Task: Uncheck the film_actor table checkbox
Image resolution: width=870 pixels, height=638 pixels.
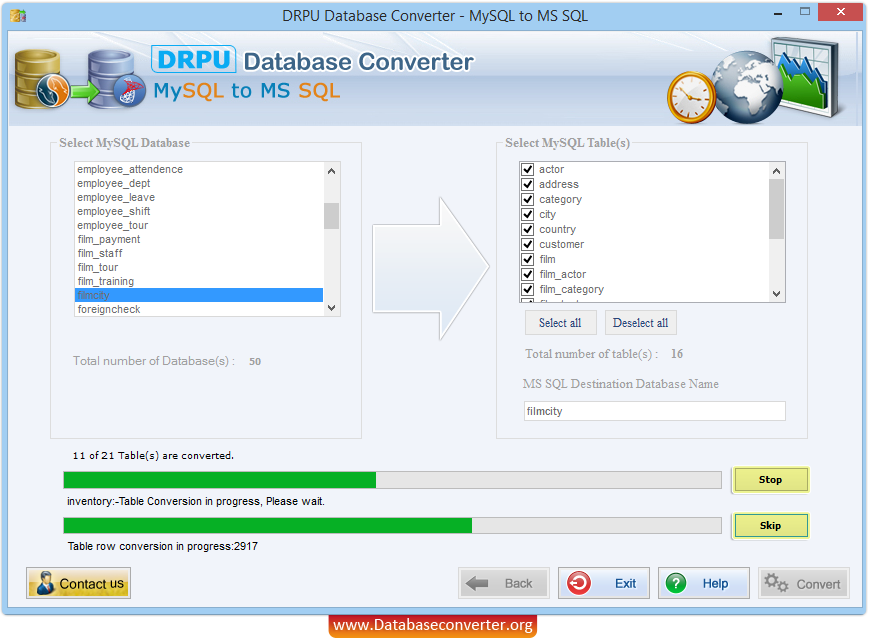Action: (528, 274)
